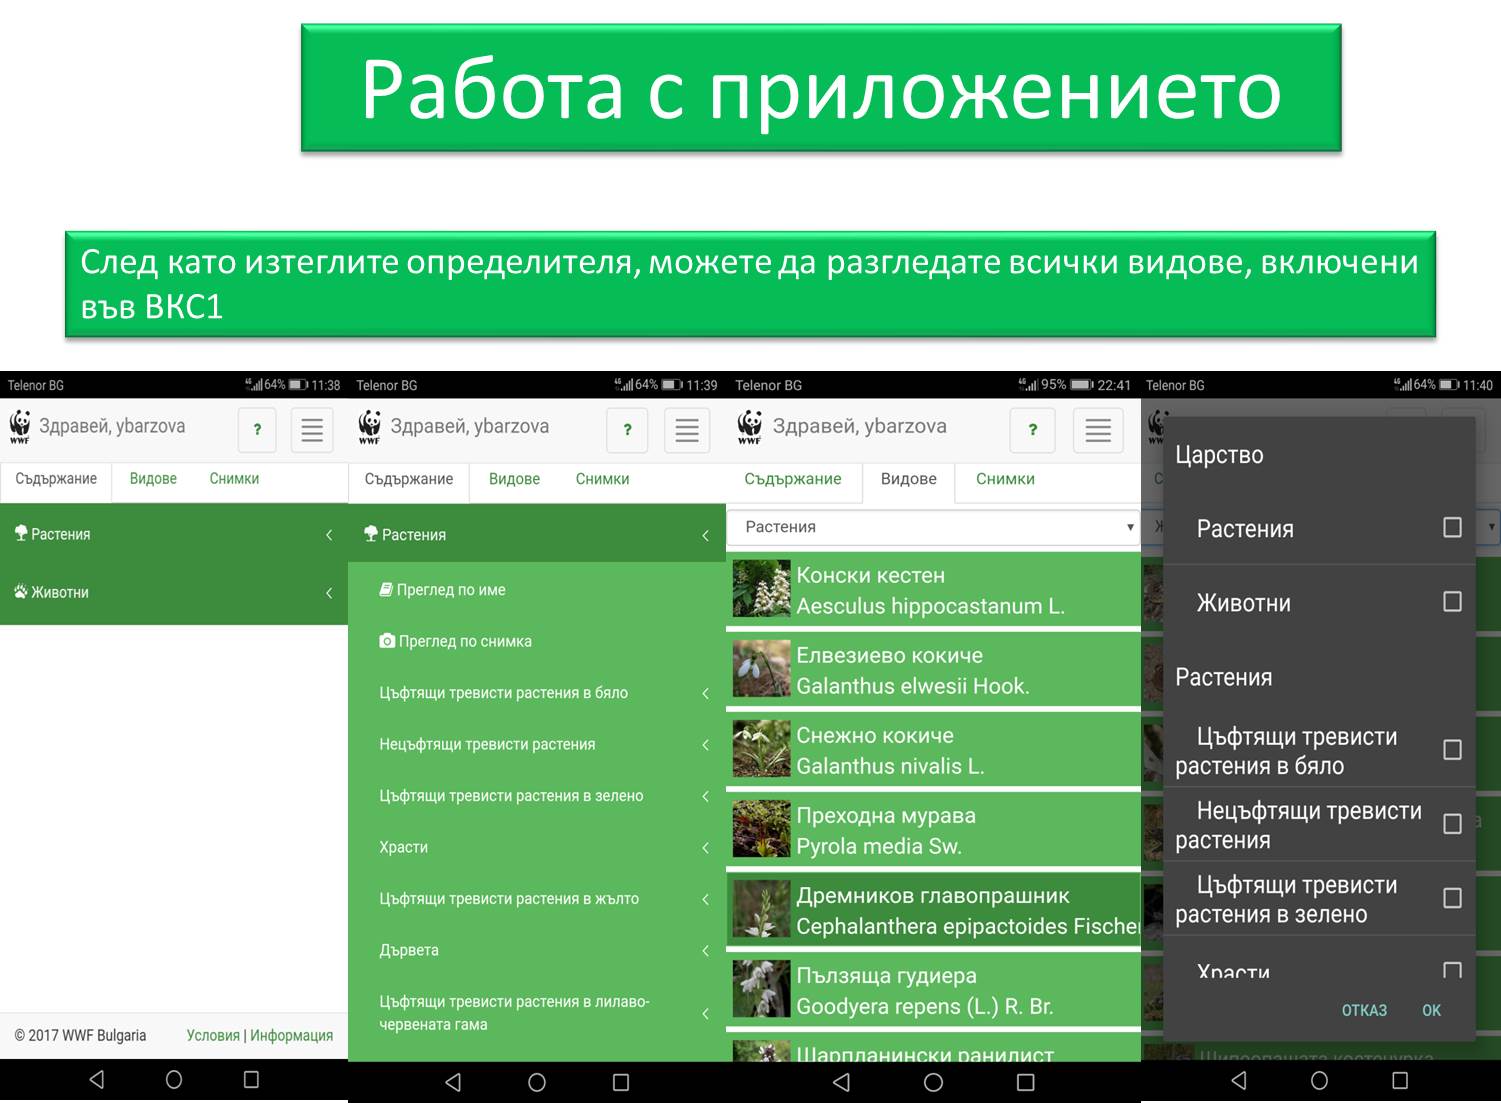Image resolution: width=1501 pixels, height=1103 pixels.
Task: Tap the Конски кестен flower thumbnail
Action: tap(761, 589)
